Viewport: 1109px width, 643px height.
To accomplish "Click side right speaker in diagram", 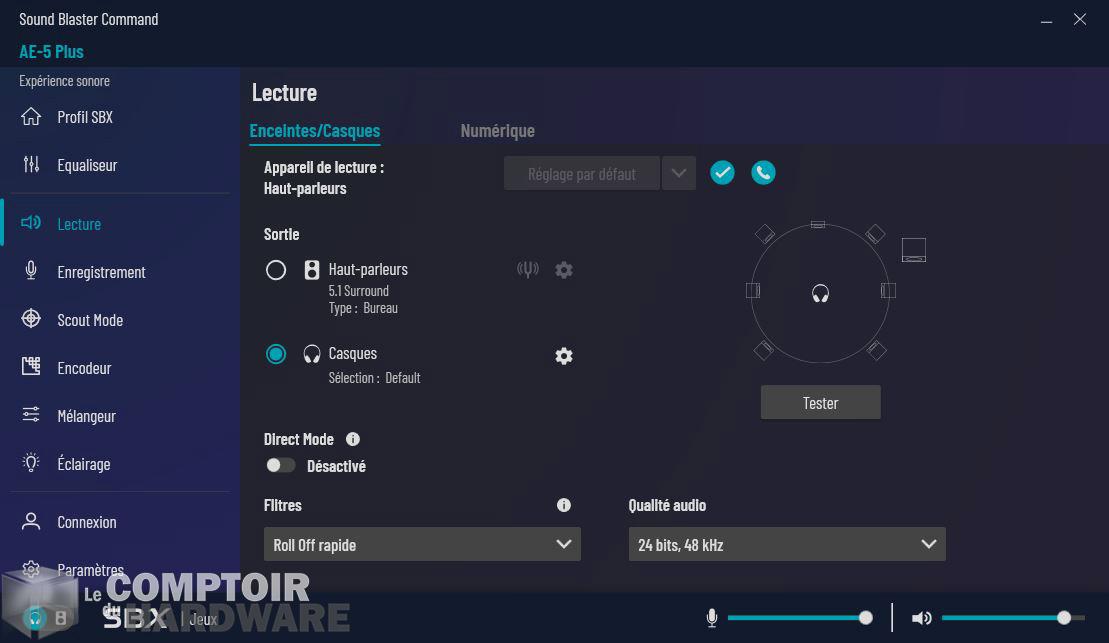I will pyautogui.click(x=888, y=290).
